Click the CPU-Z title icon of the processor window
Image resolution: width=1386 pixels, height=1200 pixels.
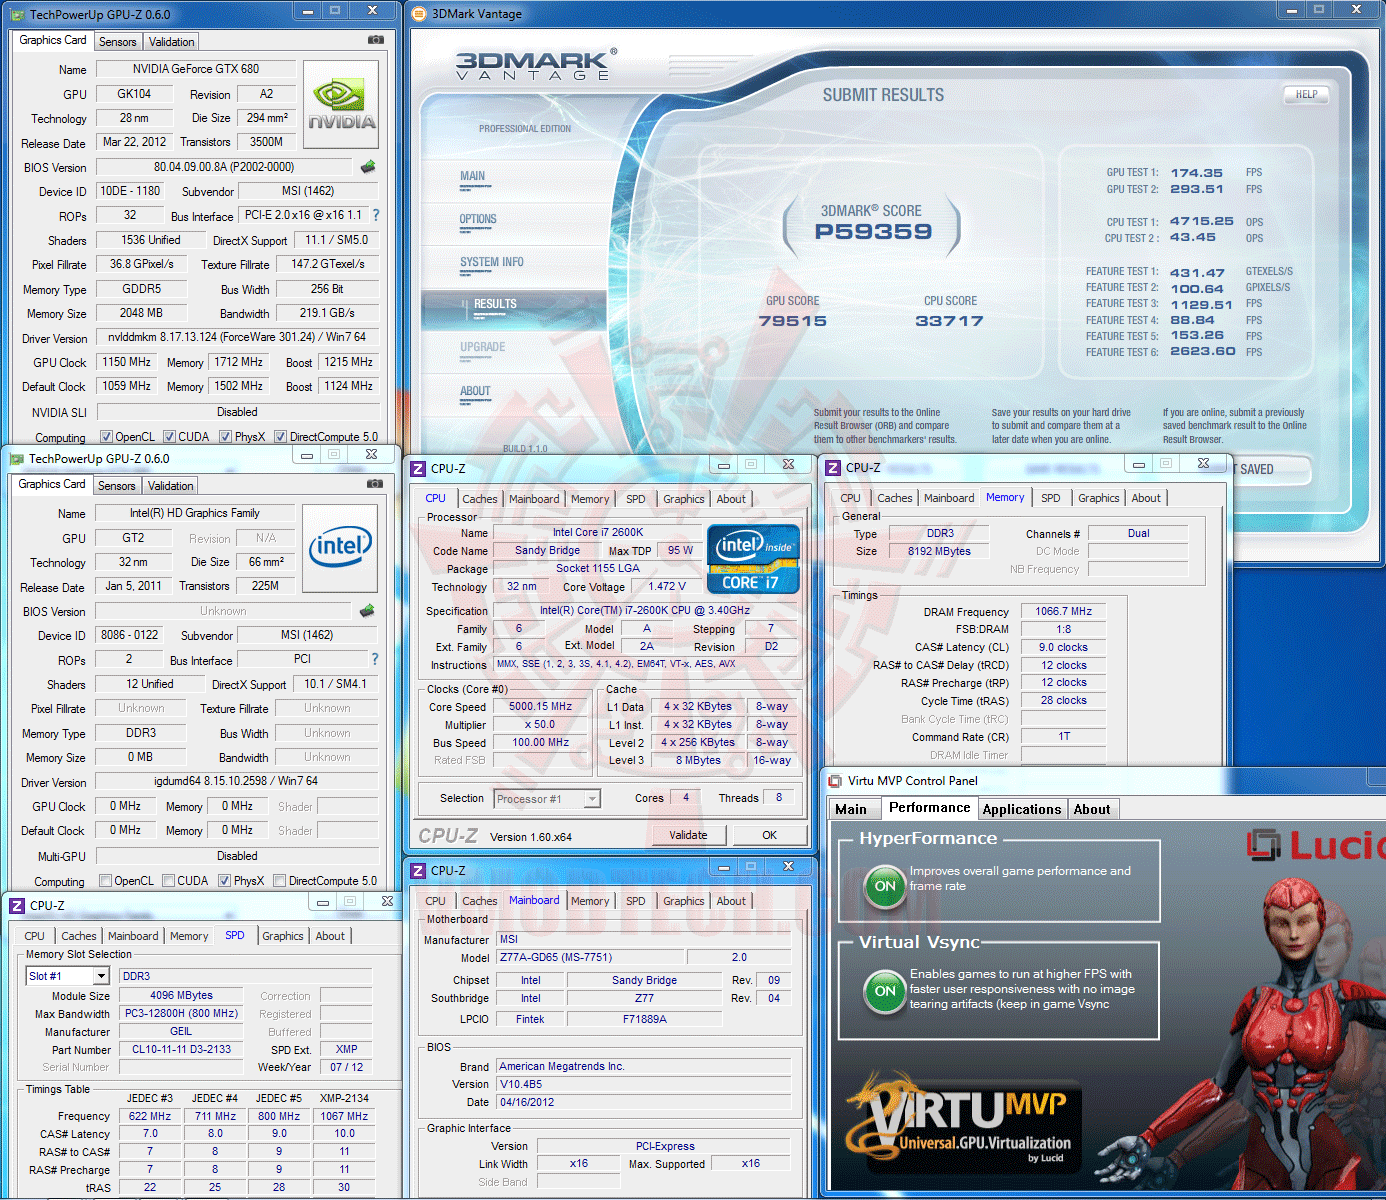pos(419,468)
